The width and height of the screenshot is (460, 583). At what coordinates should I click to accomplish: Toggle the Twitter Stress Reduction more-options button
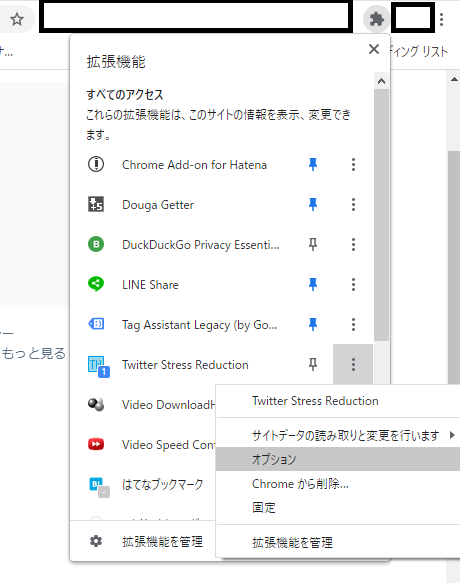[x=353, y=364]
